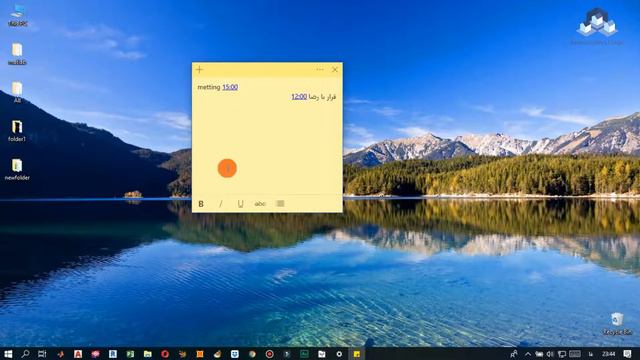This screenshot has height=360, width=640.
Task: Toggle strikethrough (abc) formatting
Action: (260, 204)
